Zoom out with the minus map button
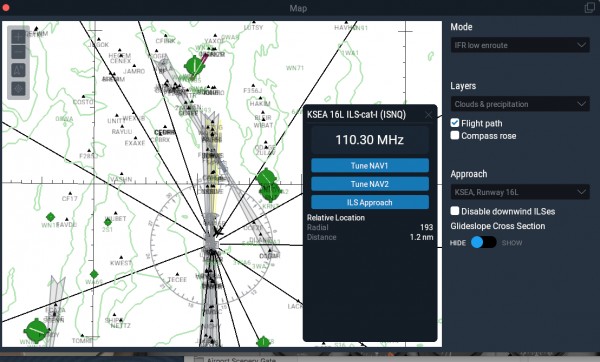Screen dimensions: 600x362 [18, 52]
